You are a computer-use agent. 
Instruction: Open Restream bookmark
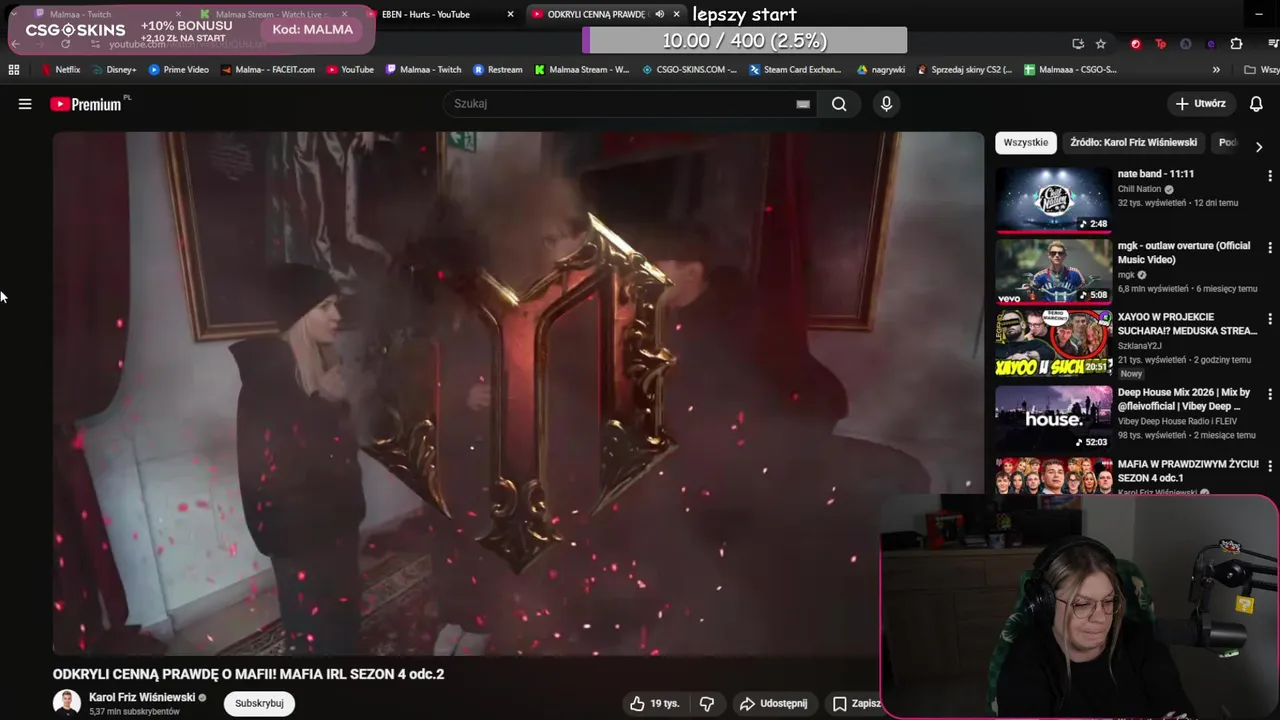point(498,70)
